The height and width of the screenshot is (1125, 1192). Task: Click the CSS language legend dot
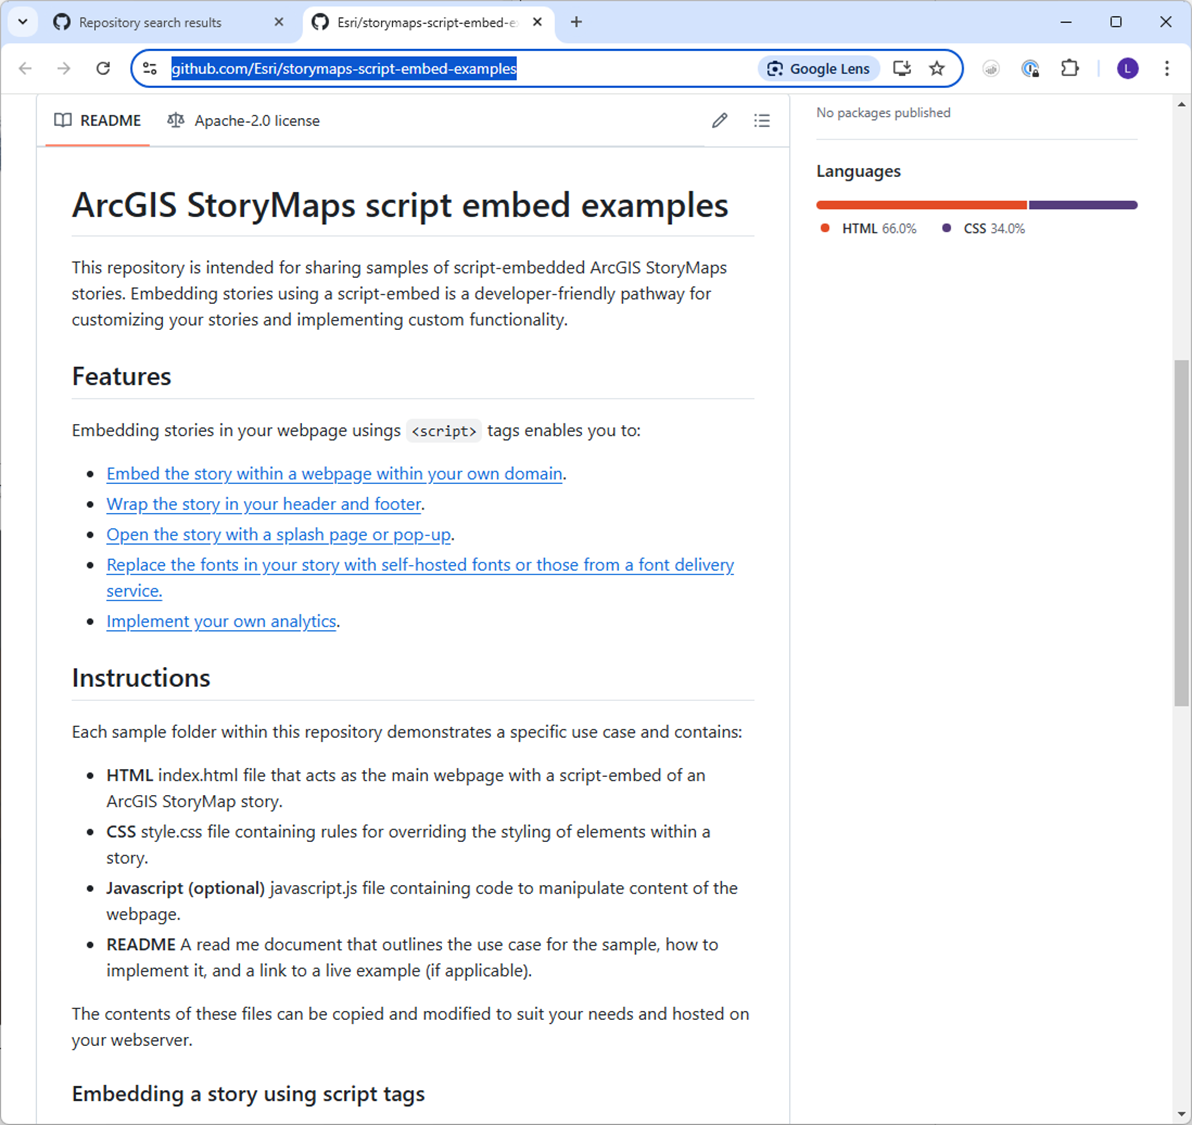coord(944,228)
